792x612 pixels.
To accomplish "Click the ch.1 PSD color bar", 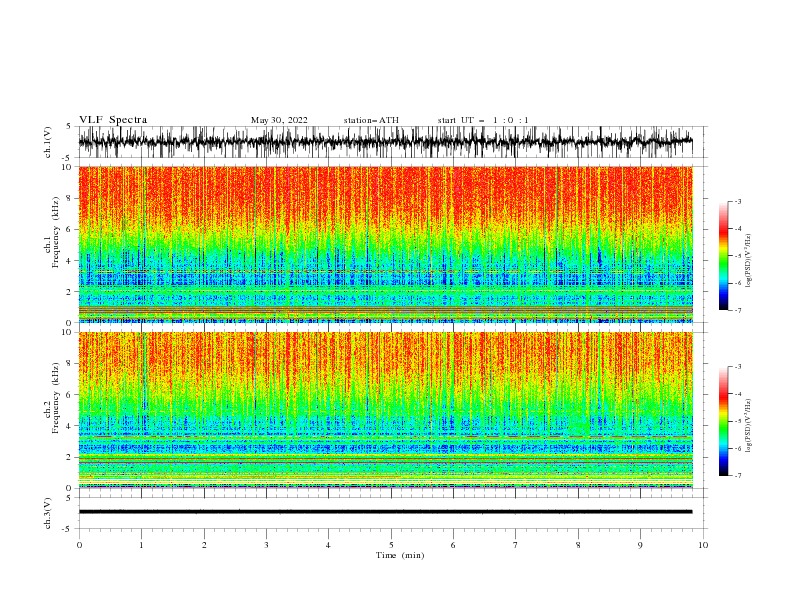I will pos(723,256).
